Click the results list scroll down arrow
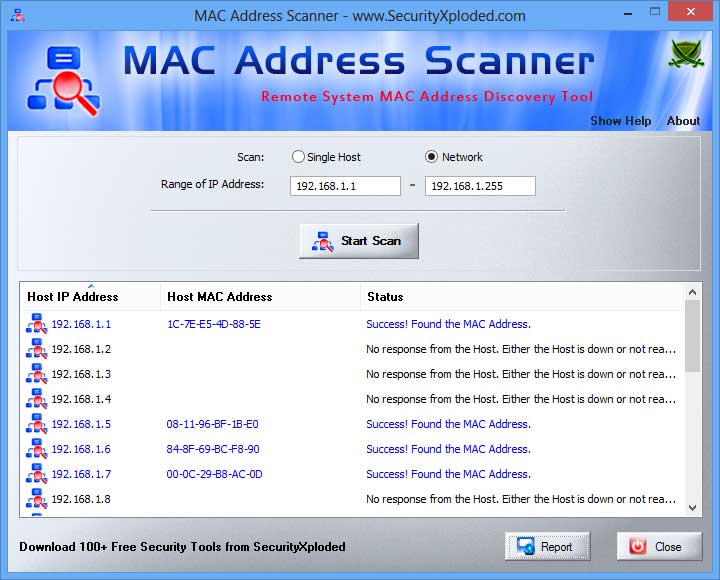 692,508
